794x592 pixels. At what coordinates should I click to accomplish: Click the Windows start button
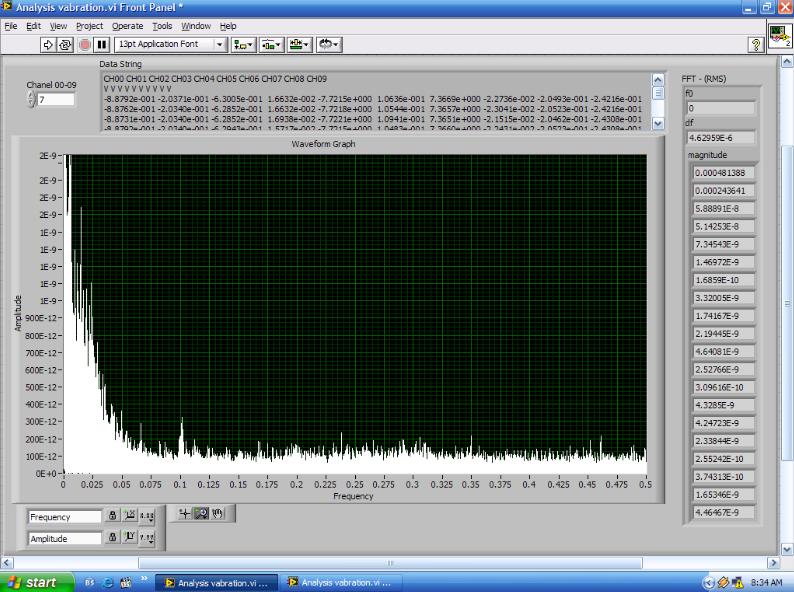click(x=32, y=582)
